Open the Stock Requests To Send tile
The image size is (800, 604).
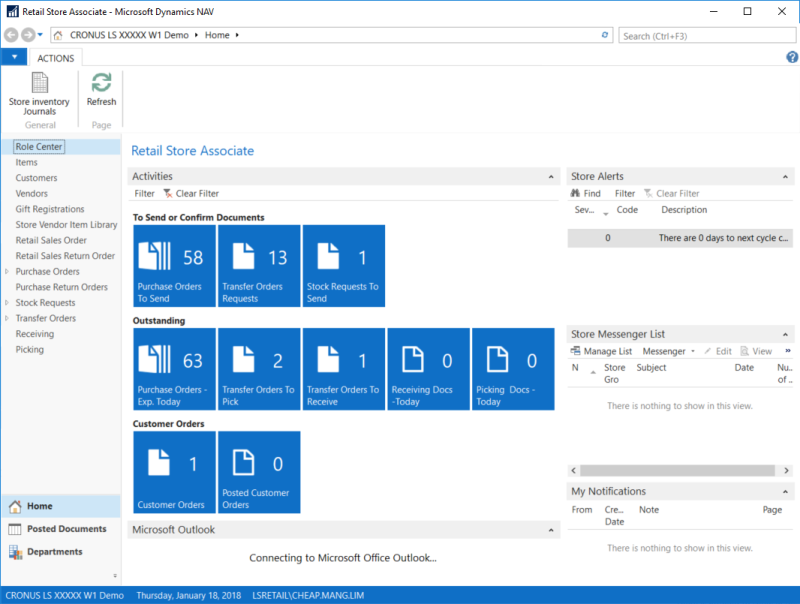343,266
